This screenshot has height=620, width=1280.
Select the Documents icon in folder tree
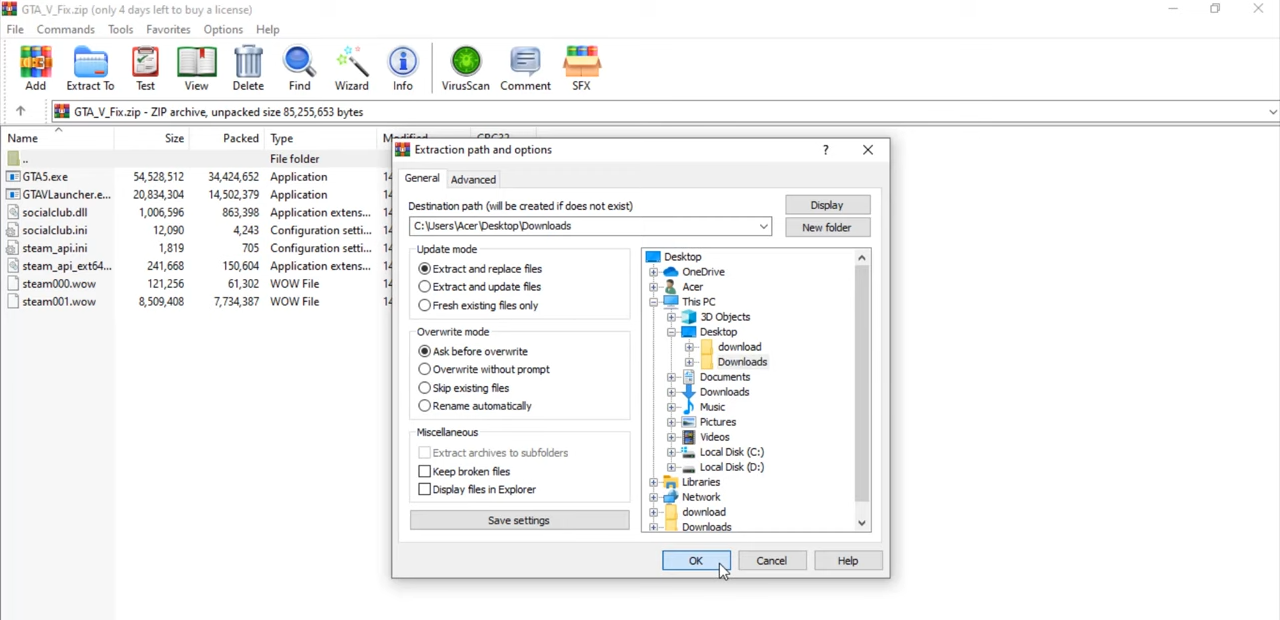(689, 377)
